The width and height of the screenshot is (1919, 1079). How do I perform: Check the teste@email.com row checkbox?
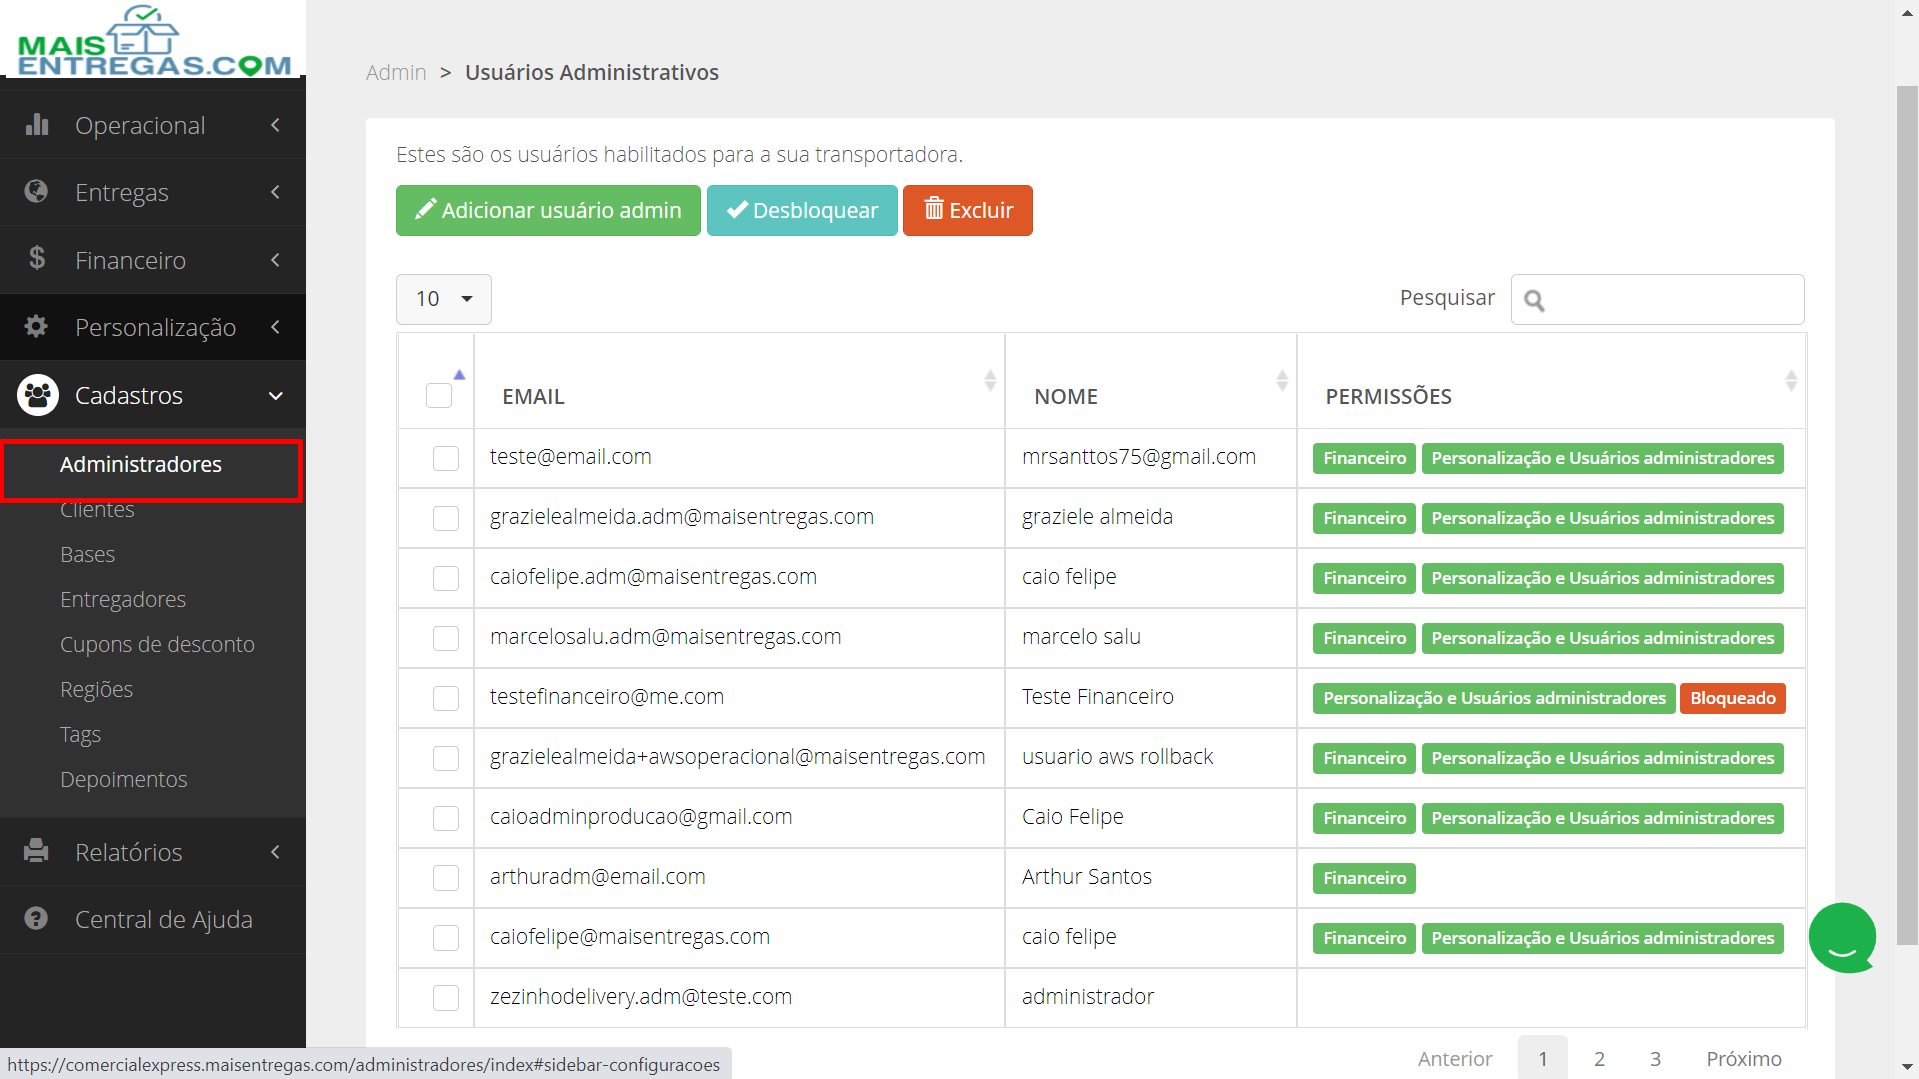[x=446, y=458]
